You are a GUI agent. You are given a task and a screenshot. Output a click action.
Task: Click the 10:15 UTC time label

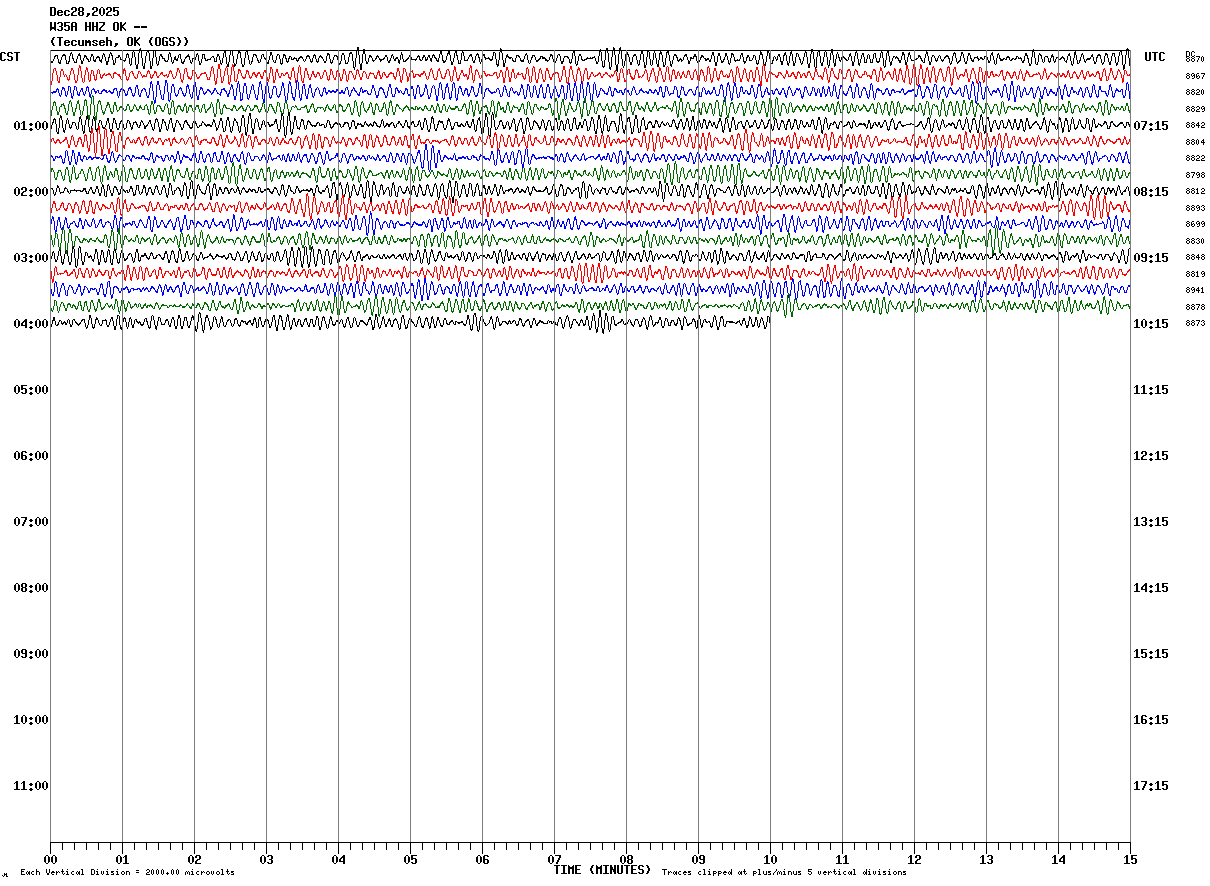point(1151,324)
